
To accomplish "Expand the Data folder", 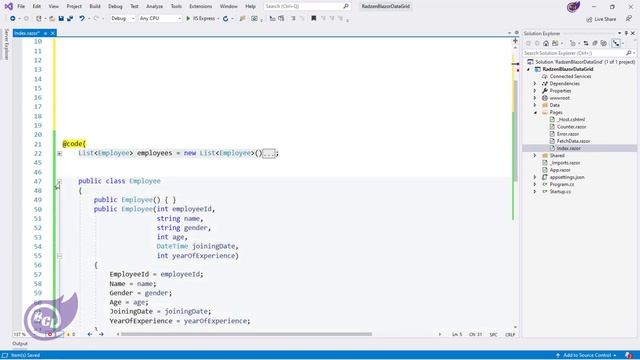I will [x=535, y=105].
